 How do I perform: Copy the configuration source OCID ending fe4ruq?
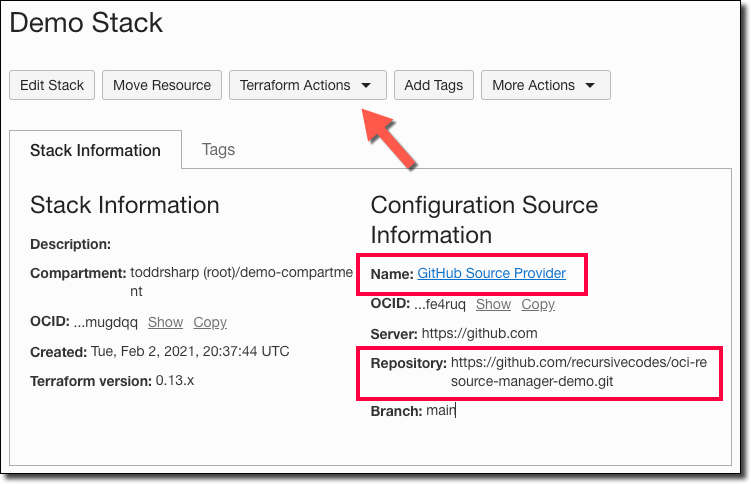pyautogui.click(x=538, y=304)
